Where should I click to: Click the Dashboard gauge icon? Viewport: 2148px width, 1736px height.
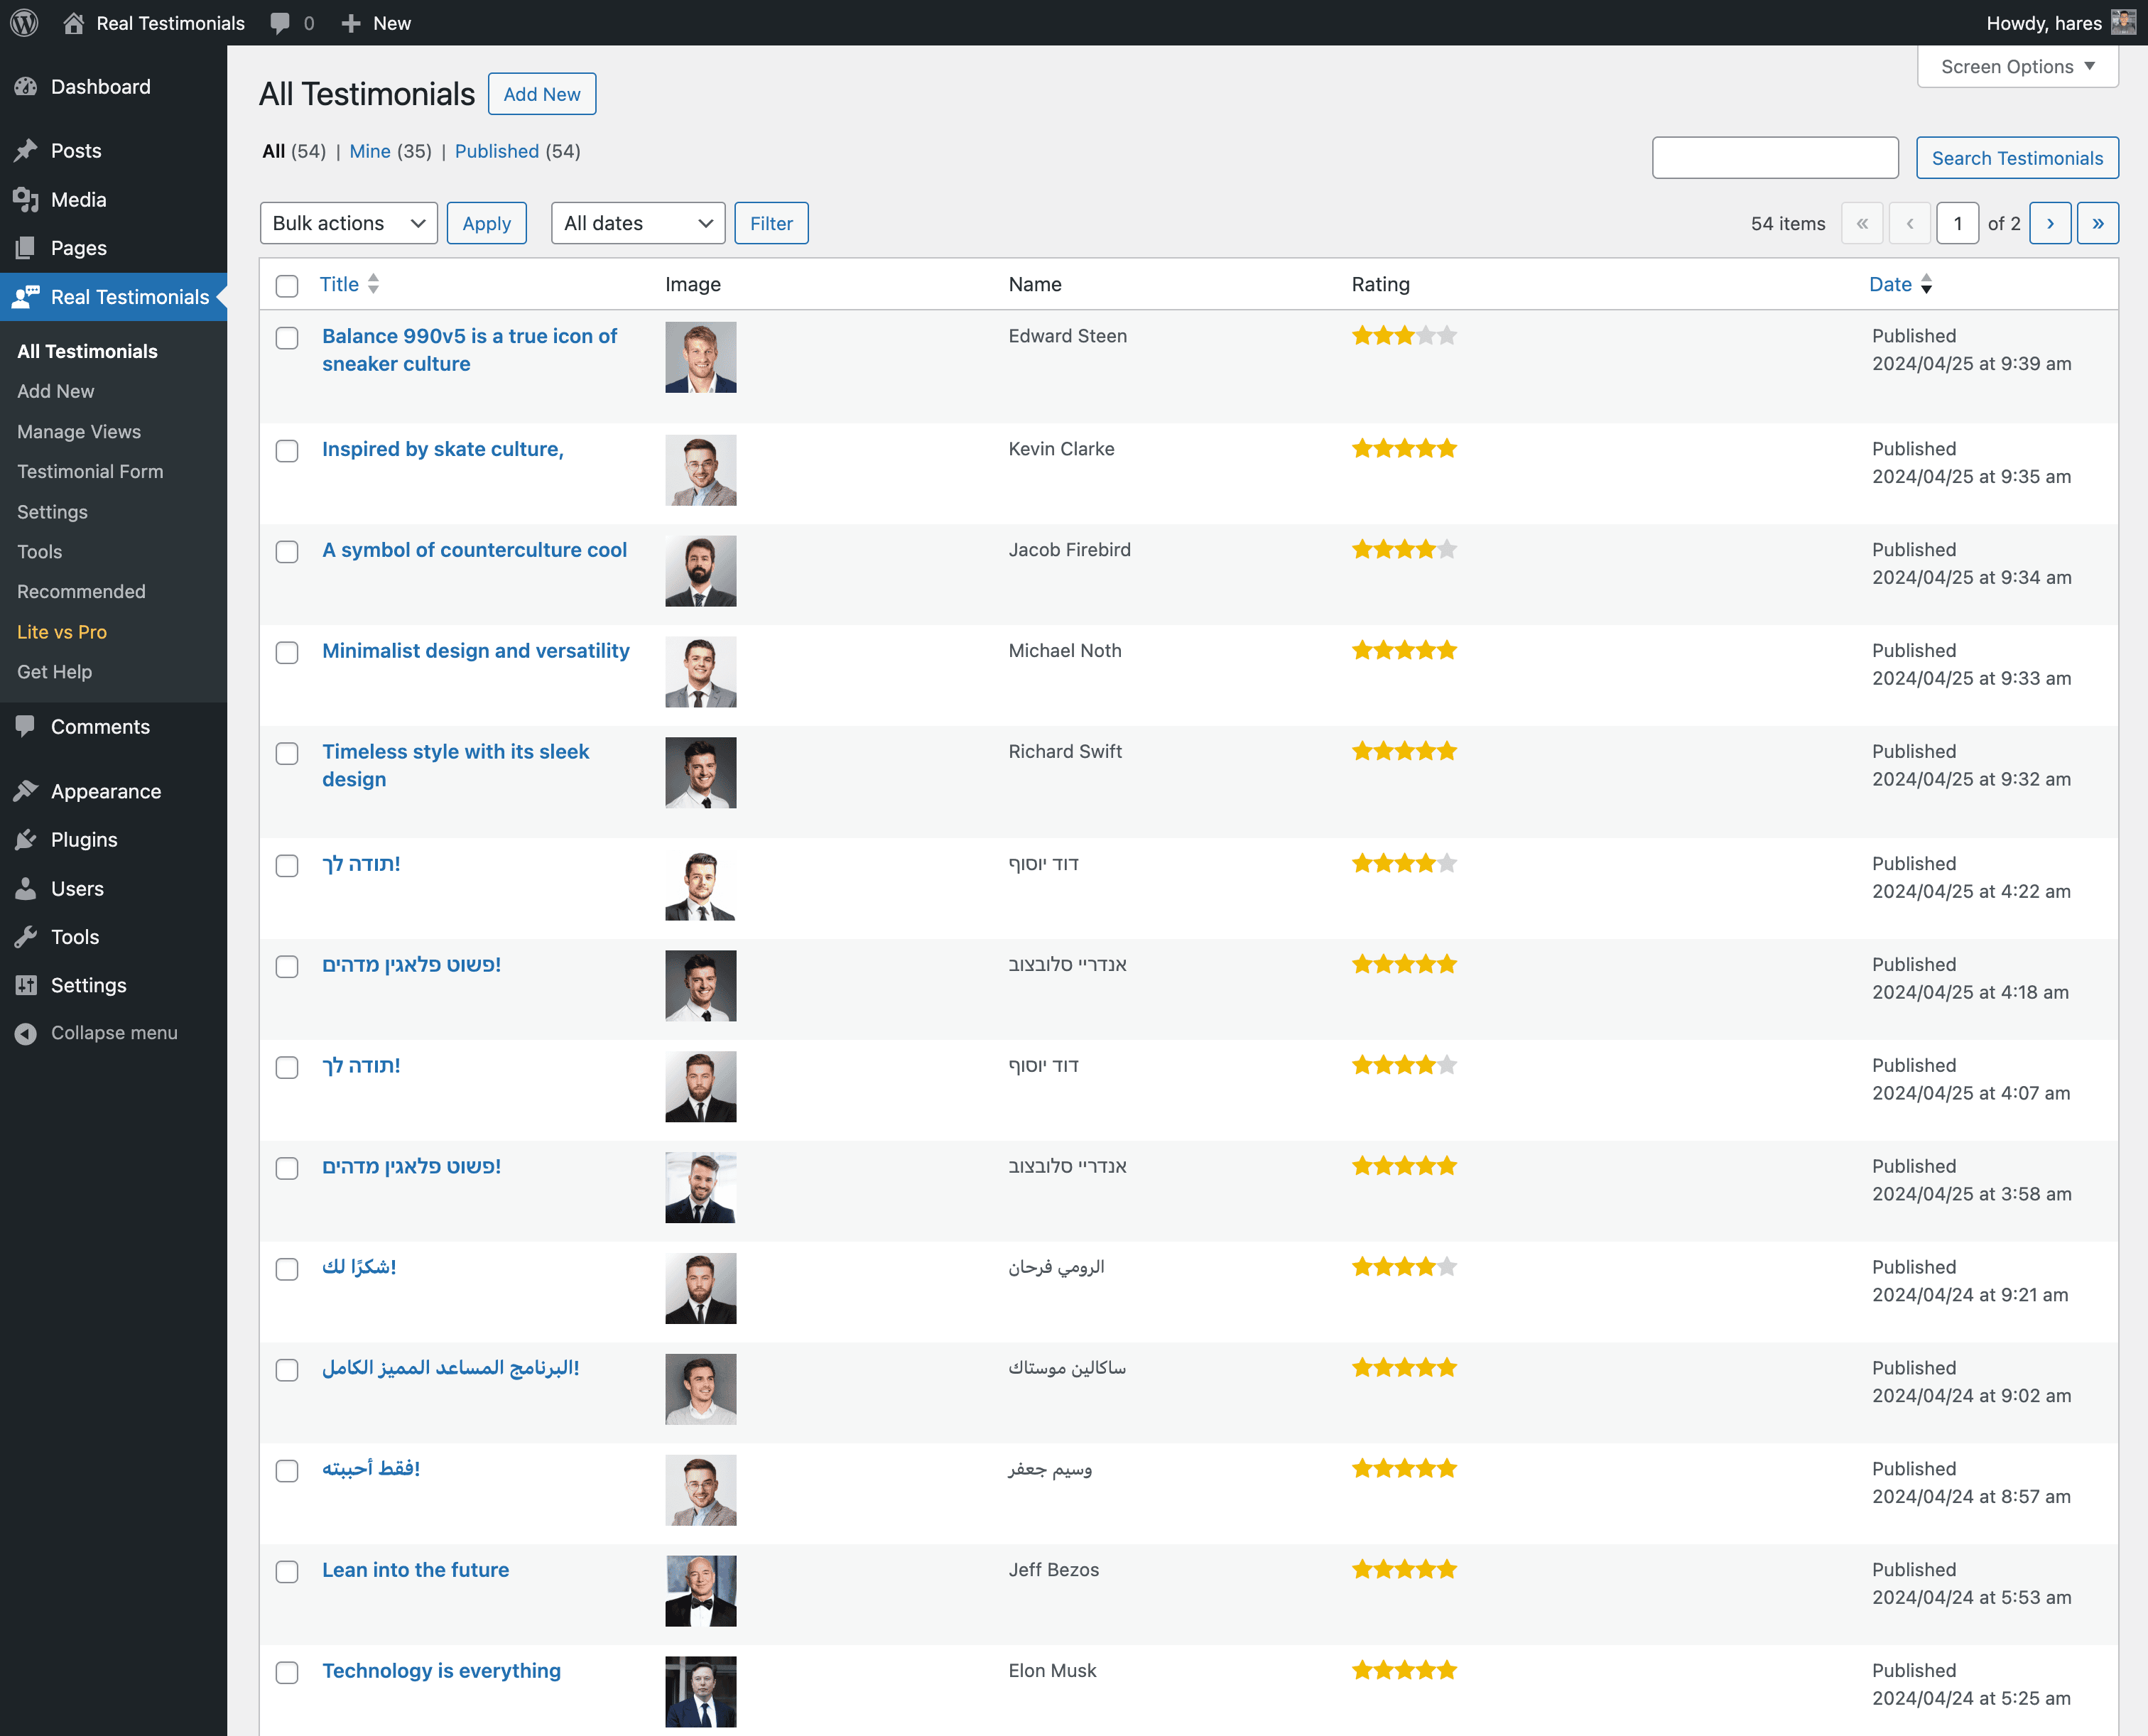26,87
